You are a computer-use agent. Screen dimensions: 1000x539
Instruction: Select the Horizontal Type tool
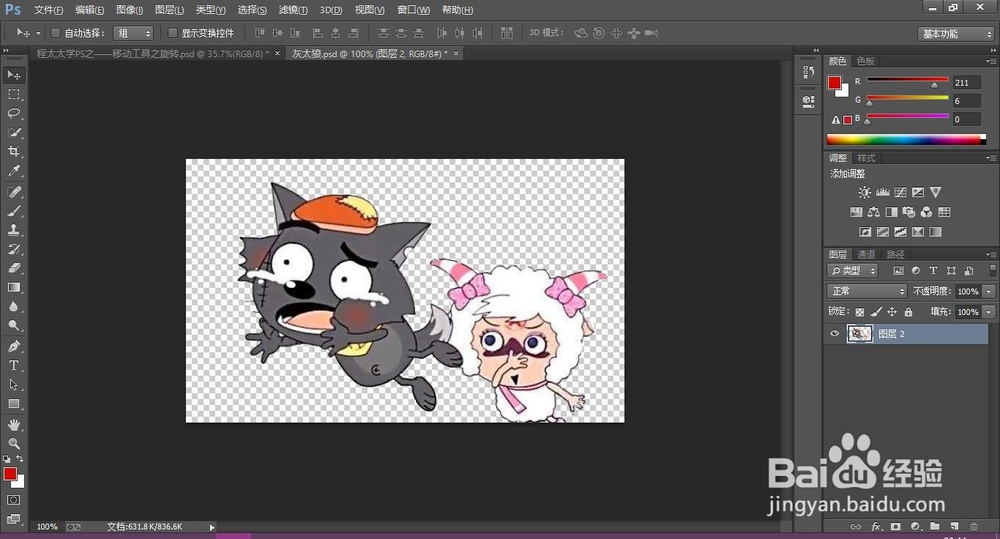[13, 366]
